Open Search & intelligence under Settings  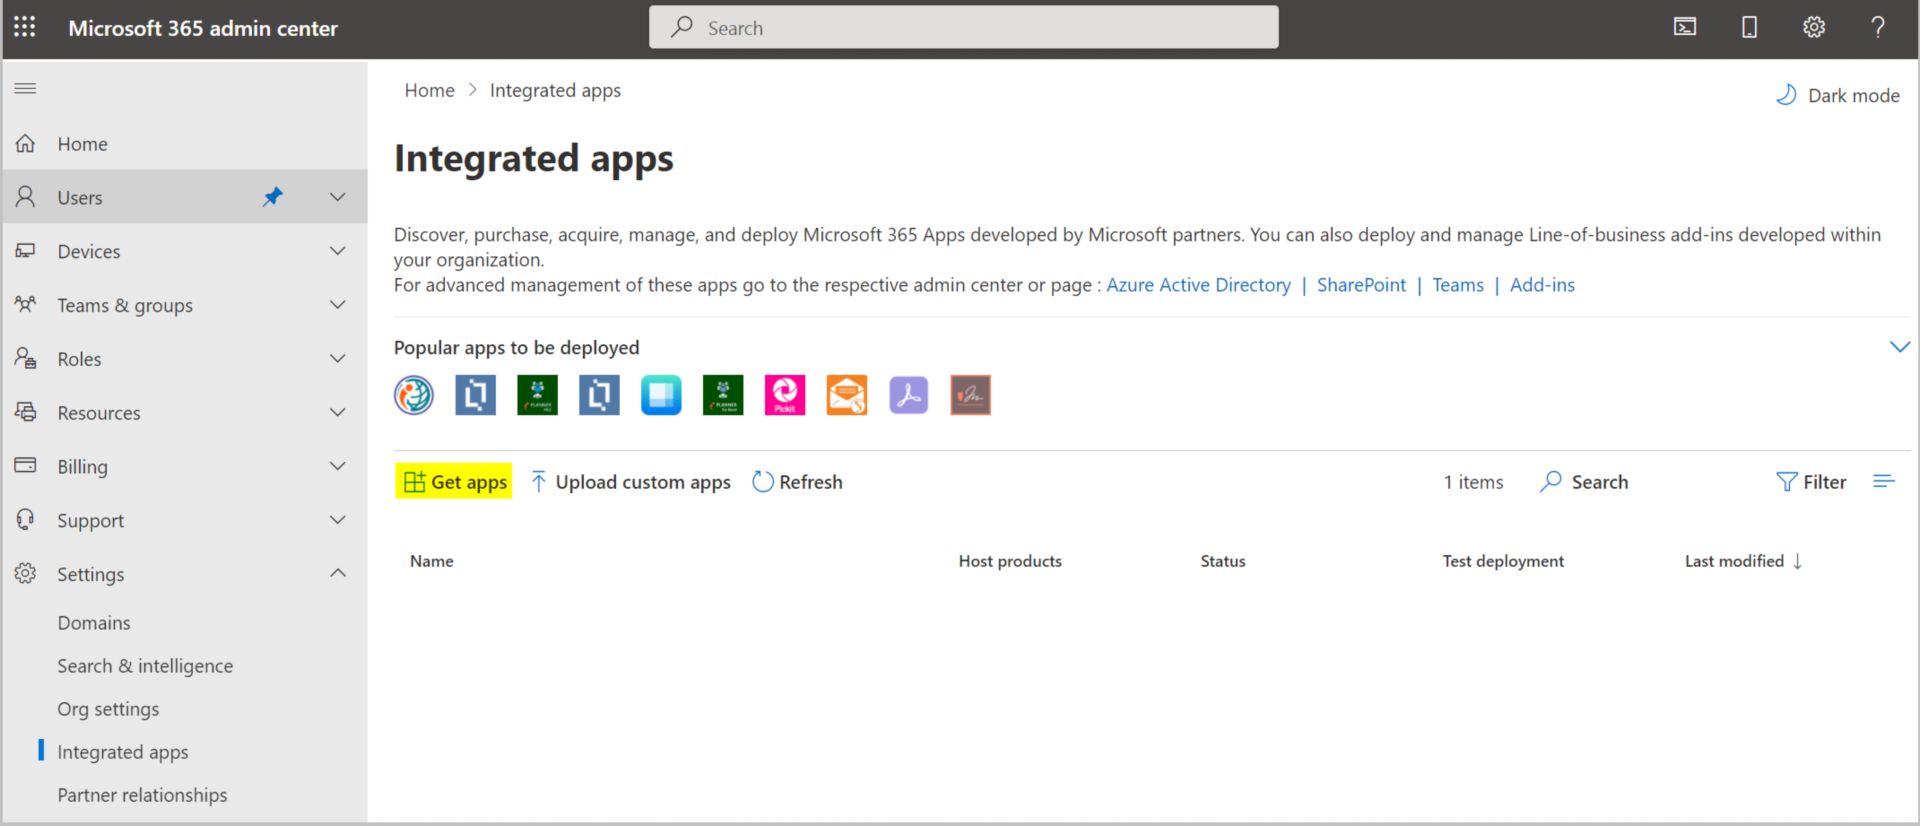[145, 666]
